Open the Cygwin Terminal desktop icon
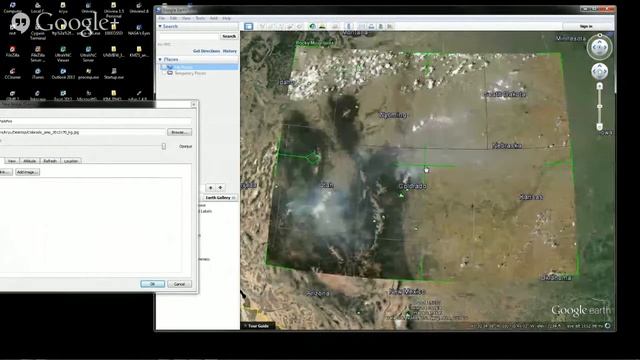The height and width of the screenshot is (360, 640). coord(38,31)
